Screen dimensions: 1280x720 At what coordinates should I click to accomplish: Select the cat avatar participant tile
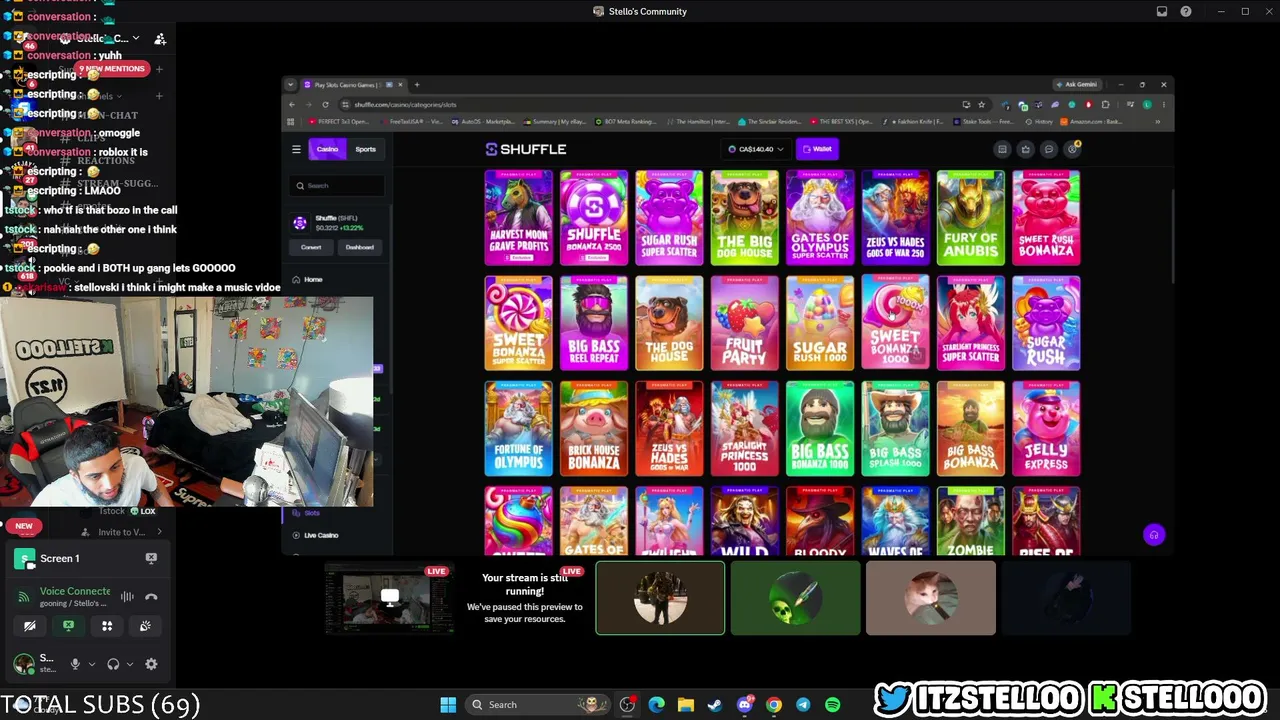[931, 598]
